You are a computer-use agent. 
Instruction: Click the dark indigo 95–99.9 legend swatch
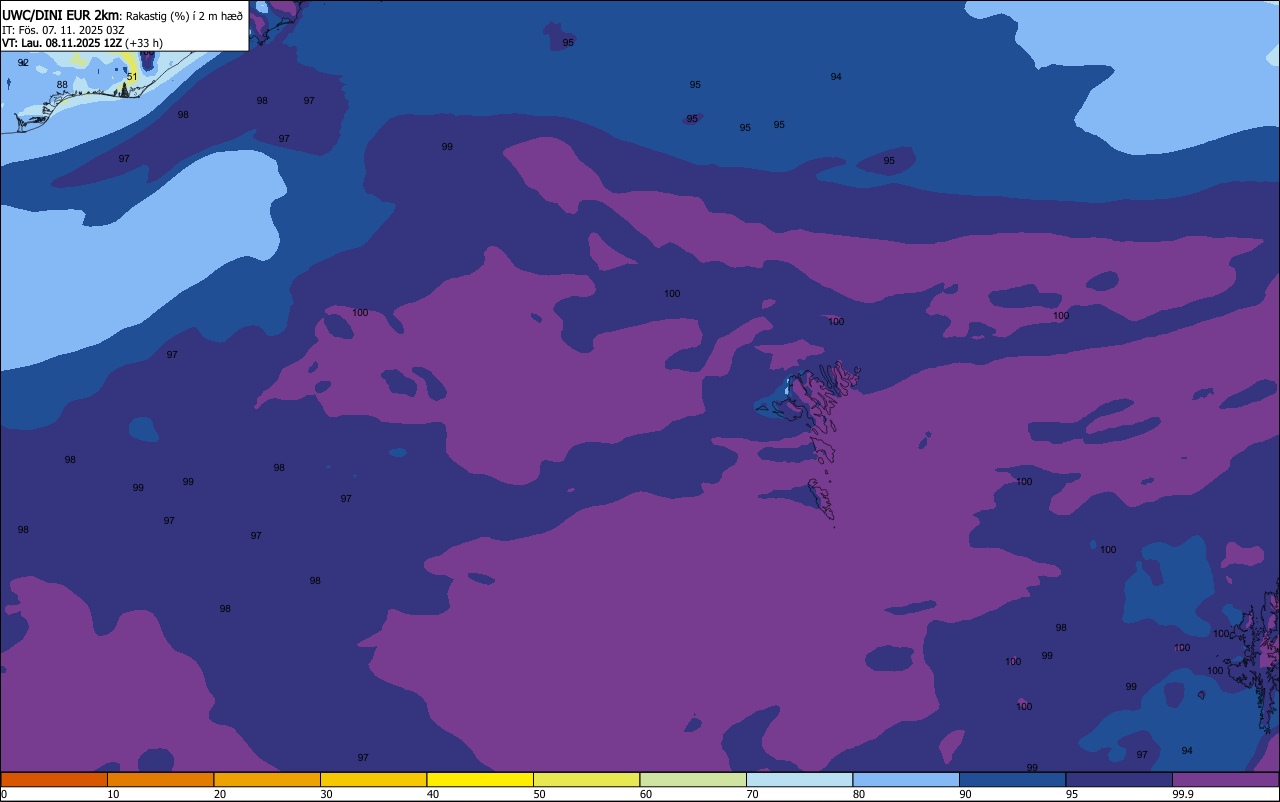1119,779
